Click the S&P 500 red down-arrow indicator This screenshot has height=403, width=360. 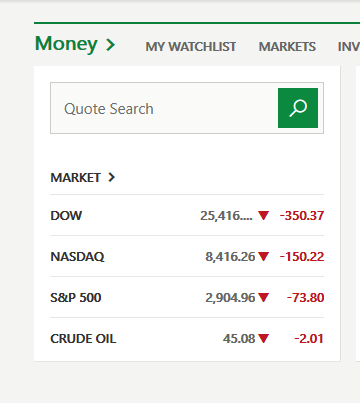[263, 297]
